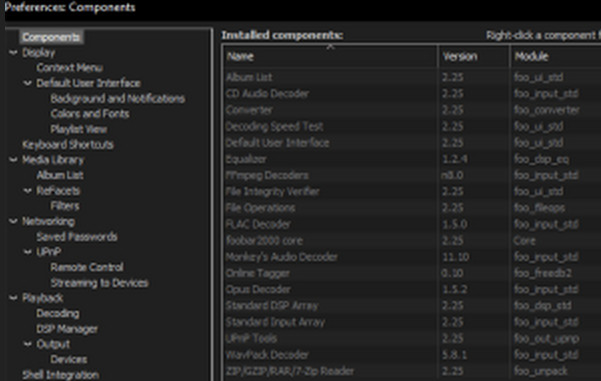Open Context Menu preferences
The width and height of the screenshot is (601, 381).
pyautogui.click(x=69, y=68)
